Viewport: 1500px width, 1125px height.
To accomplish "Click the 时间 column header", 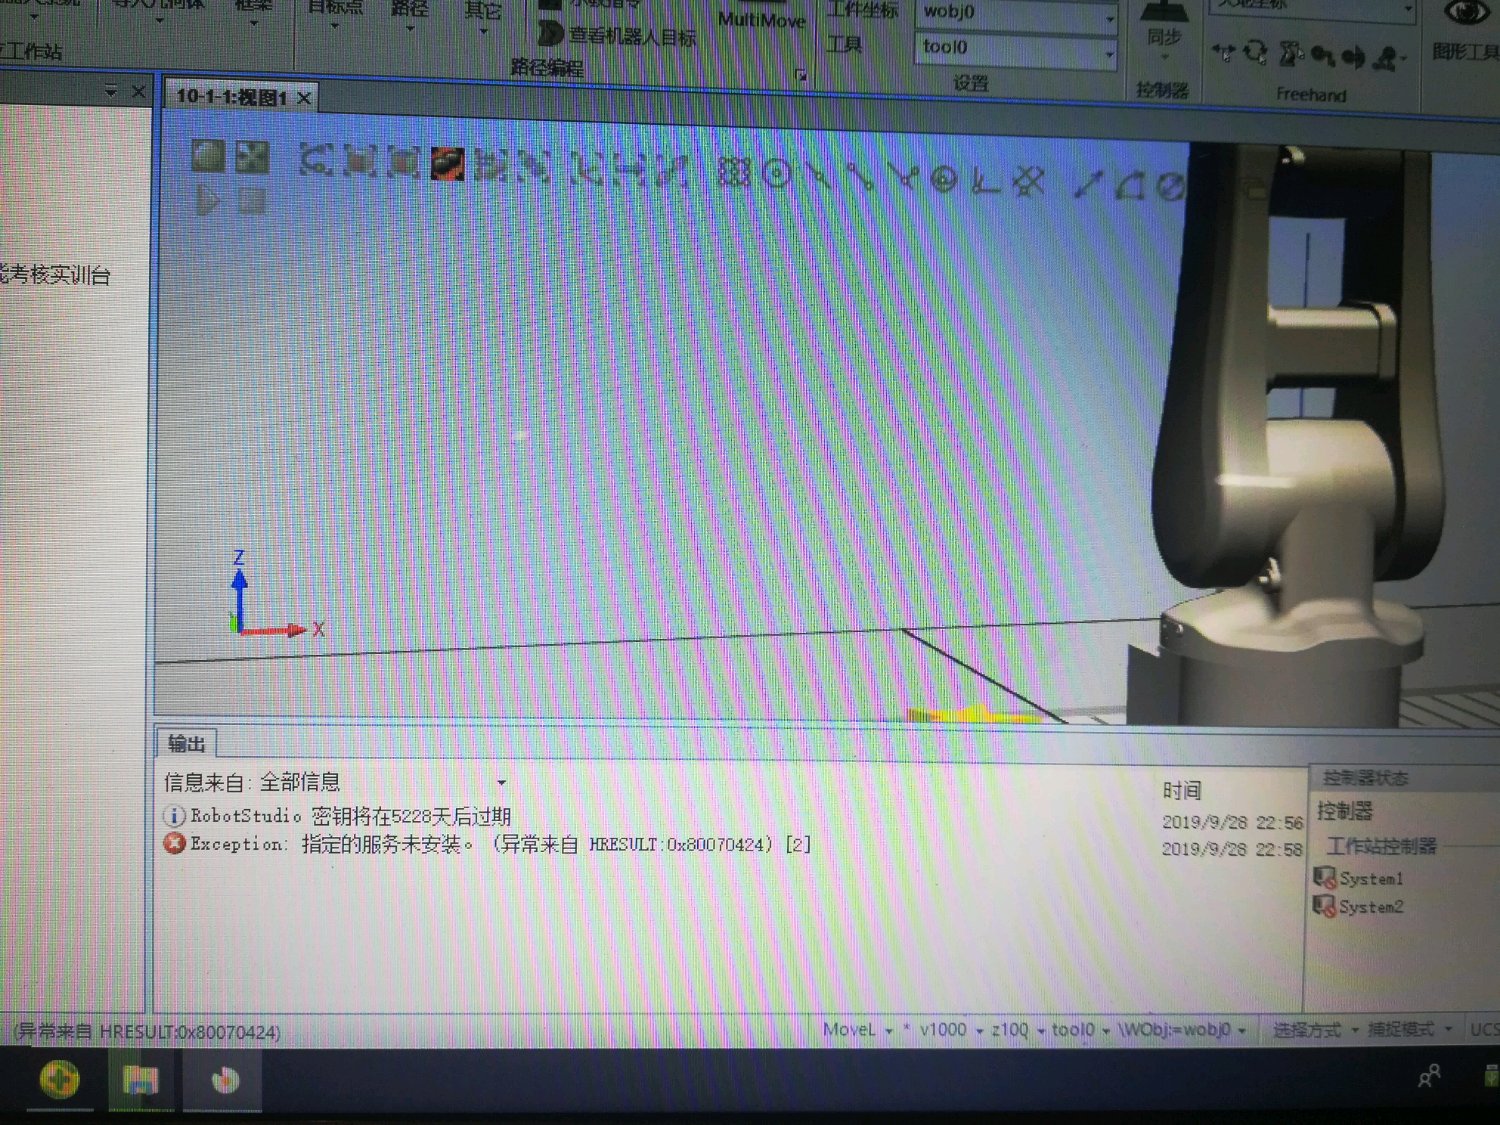I will click(x=1182, y=791).
